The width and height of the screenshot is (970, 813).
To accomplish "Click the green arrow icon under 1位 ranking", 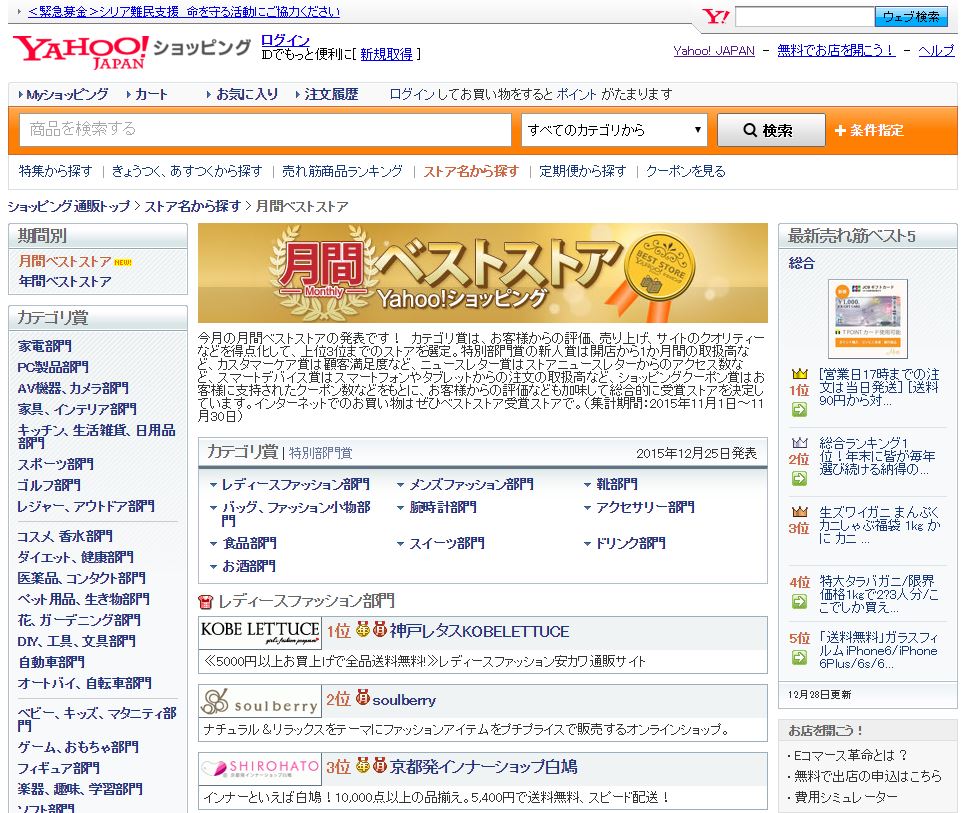I will (x=799, y=409).
